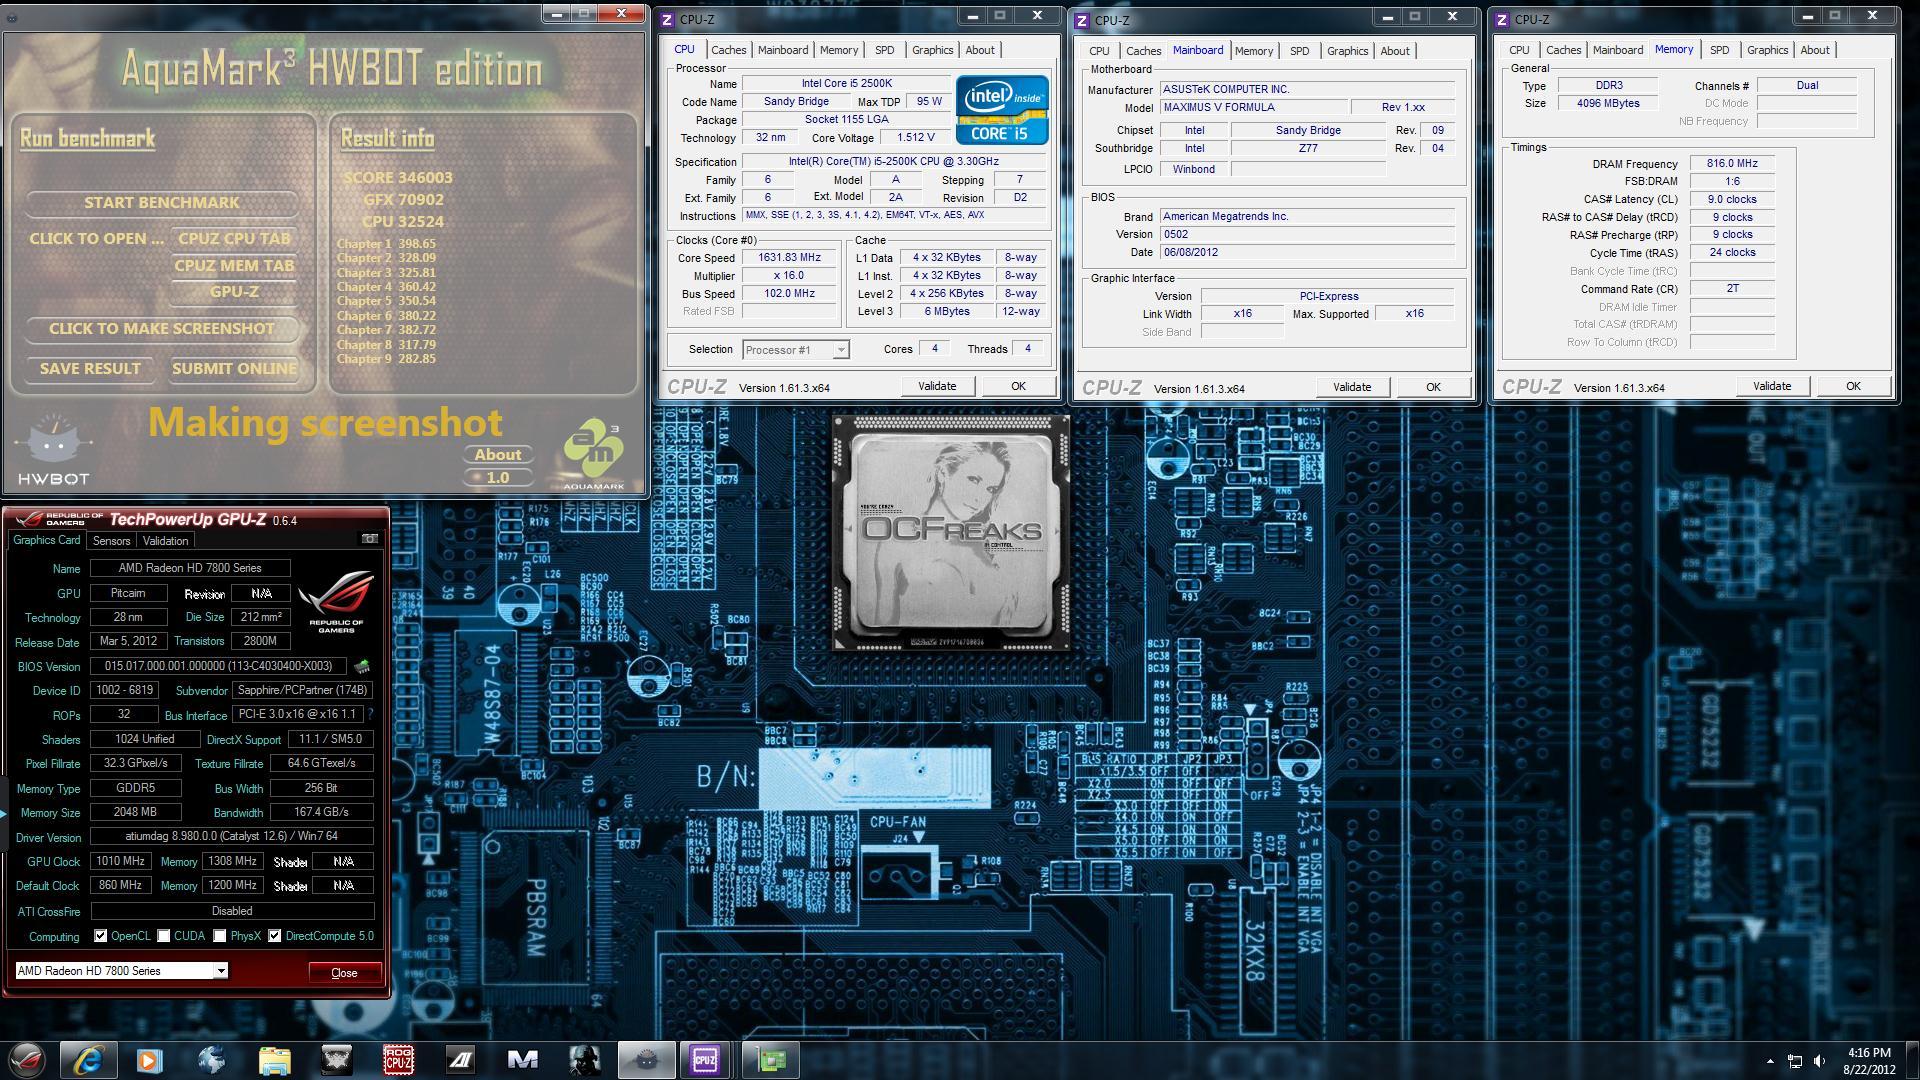
Task: Switch to GPU-Z Validation tab
Action: (165, 541)
